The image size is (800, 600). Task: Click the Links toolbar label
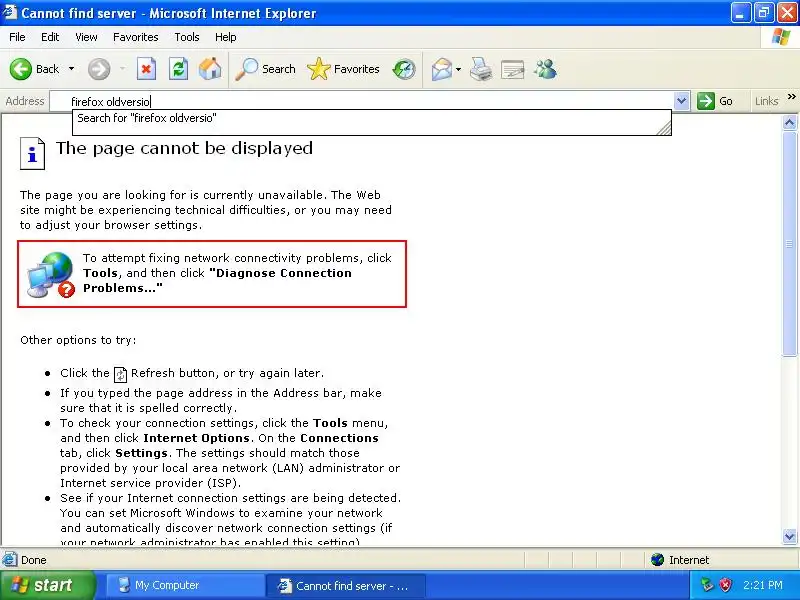pos(766,101)
